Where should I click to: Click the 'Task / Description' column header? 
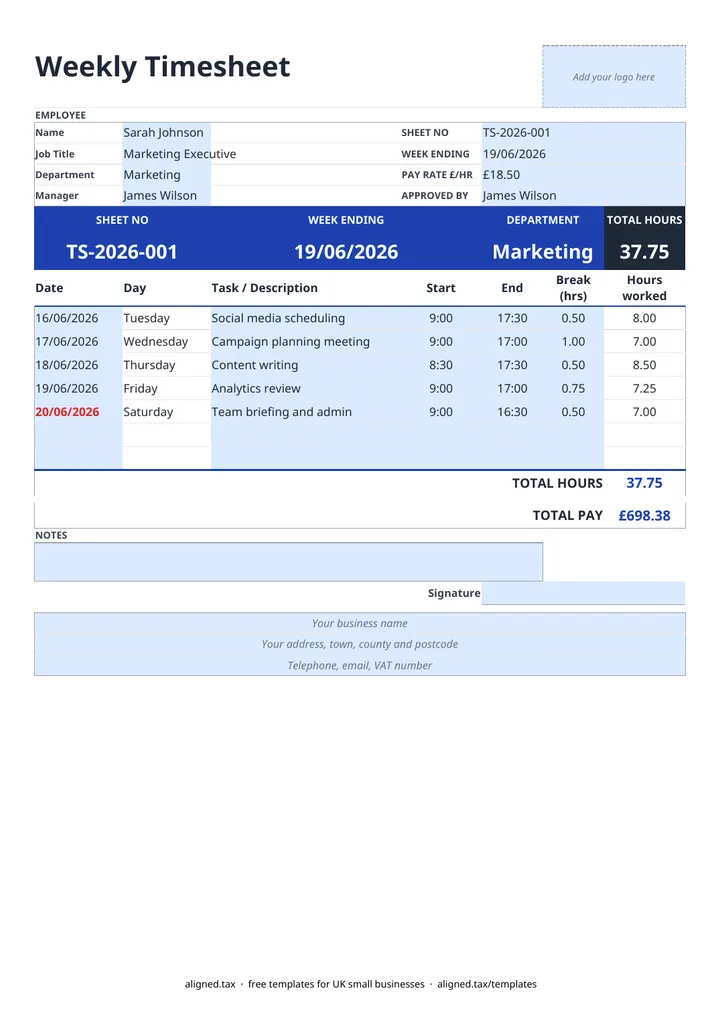click(264, 288)
